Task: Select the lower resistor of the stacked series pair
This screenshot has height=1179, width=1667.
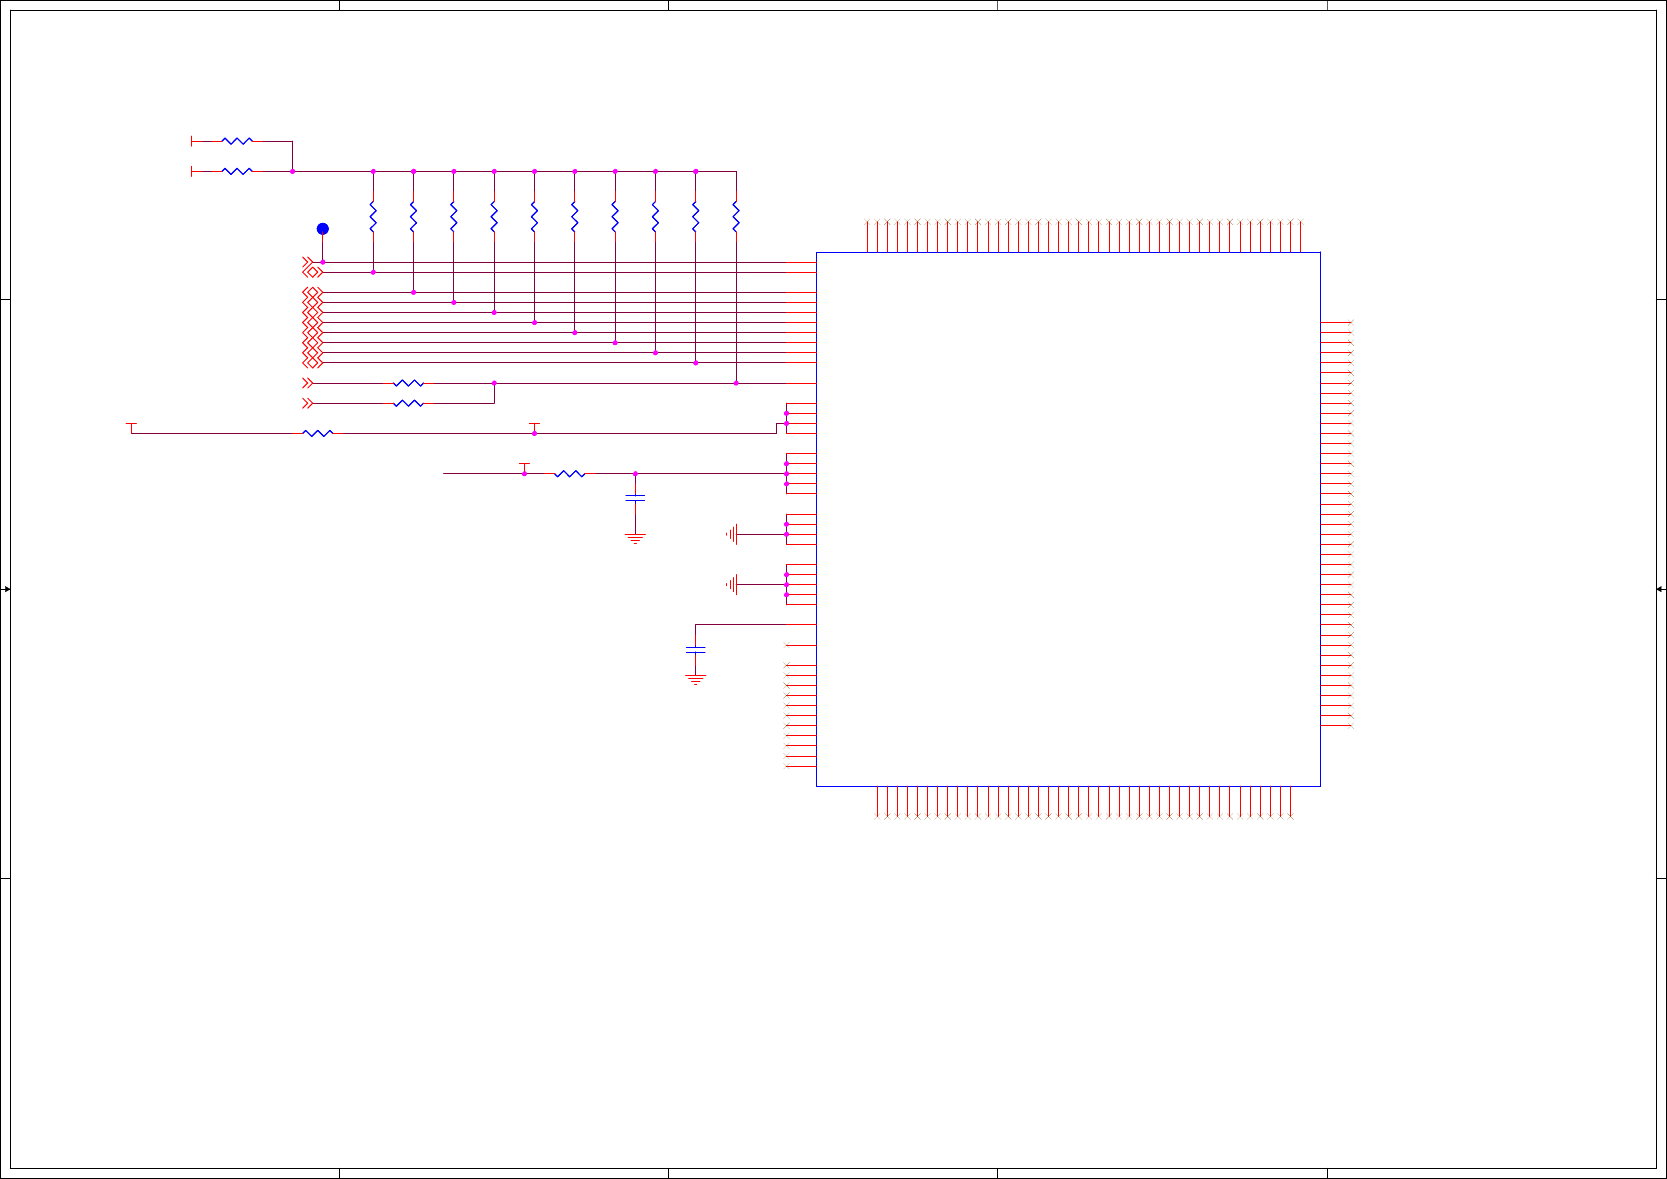Action: click(409, 403)
